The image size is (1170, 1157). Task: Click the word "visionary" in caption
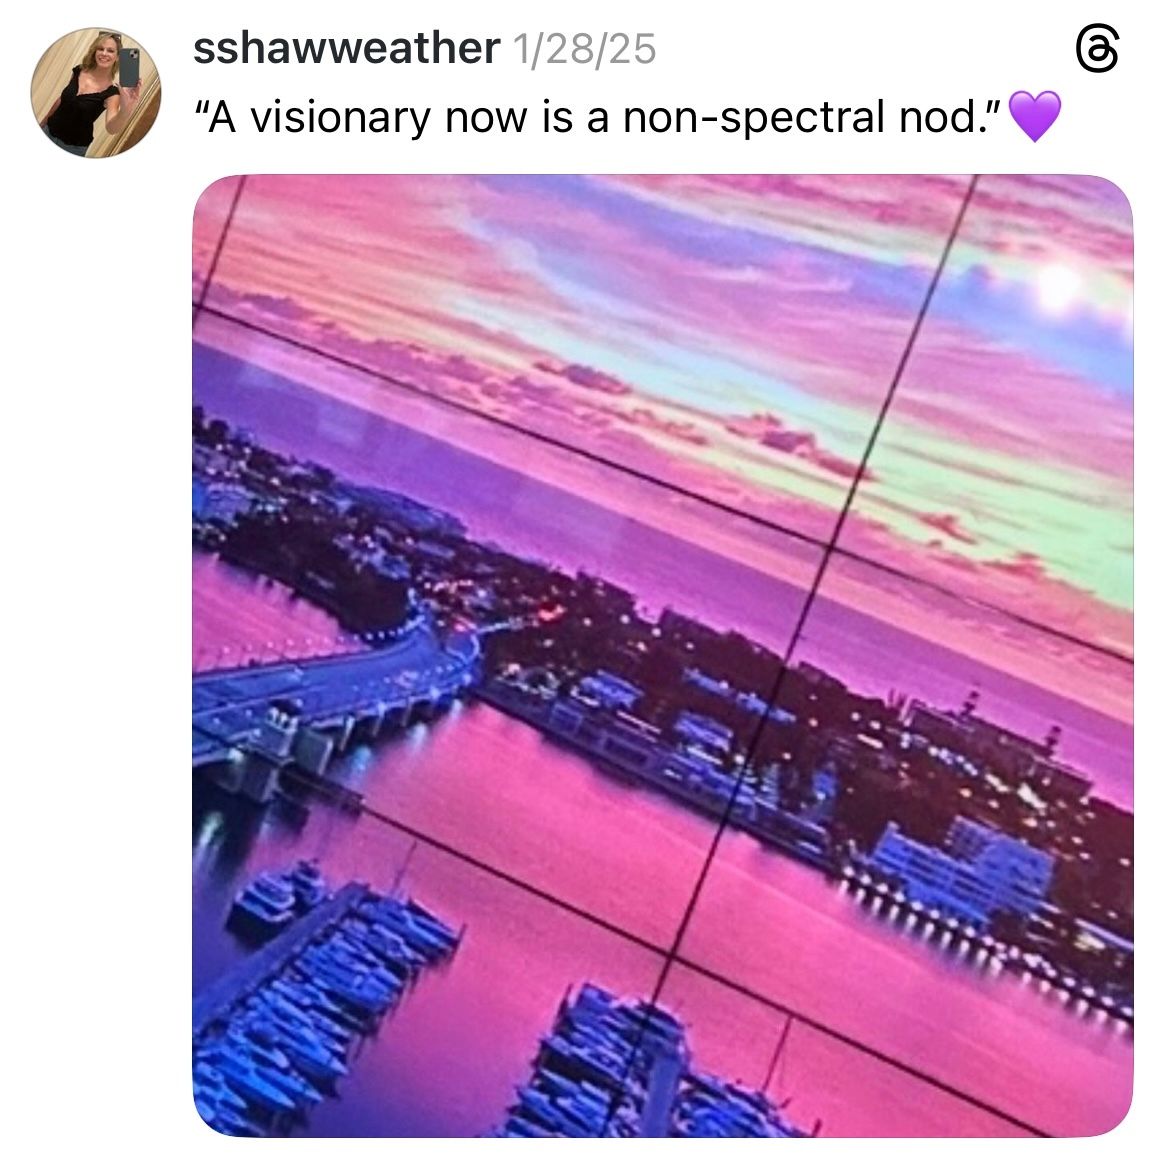pos(340,118)
